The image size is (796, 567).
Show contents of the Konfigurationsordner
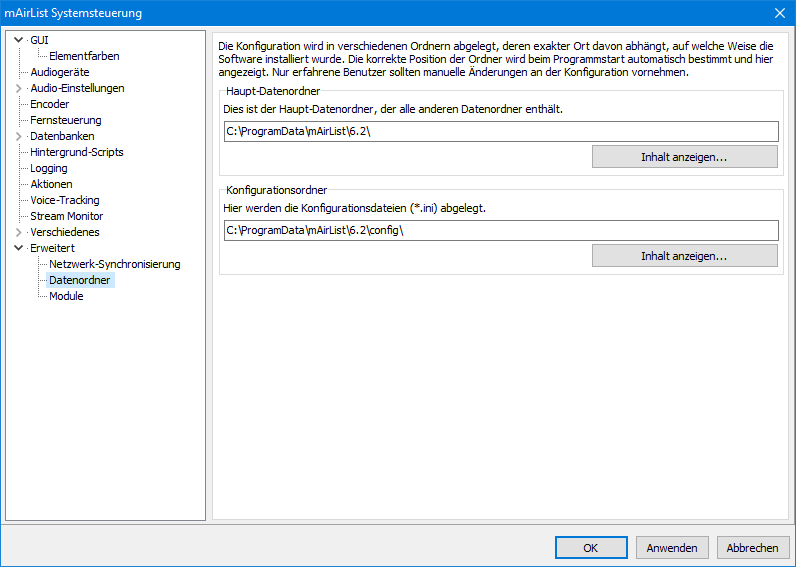point(684,256)
